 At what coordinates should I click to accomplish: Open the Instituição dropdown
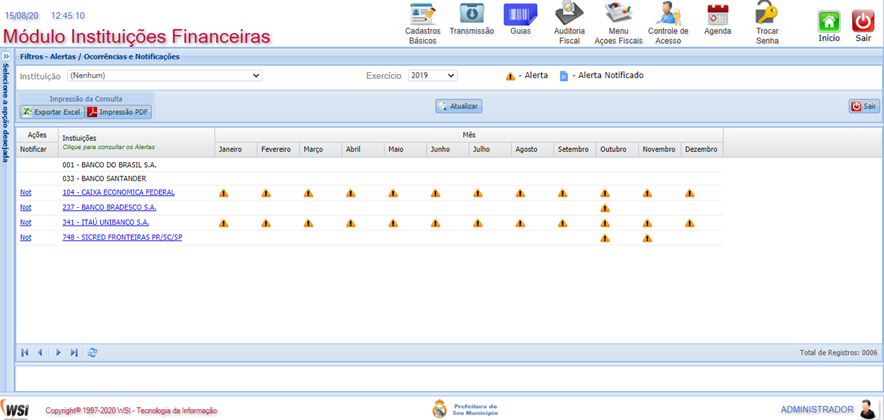coord(165,76)
